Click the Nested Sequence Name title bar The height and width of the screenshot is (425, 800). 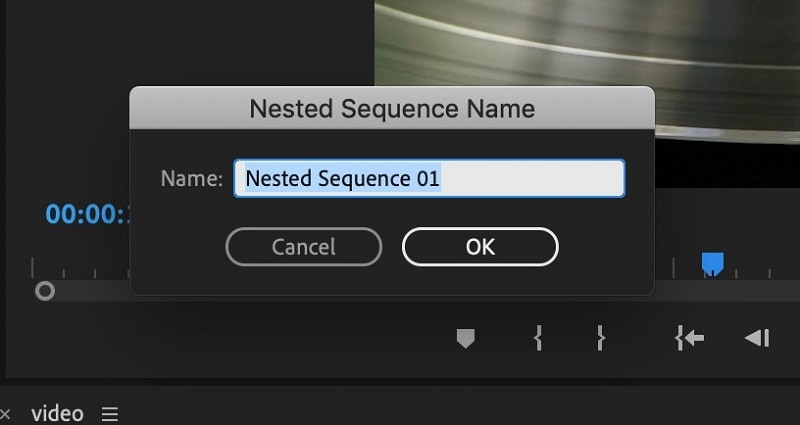click(x=392, y=108)
